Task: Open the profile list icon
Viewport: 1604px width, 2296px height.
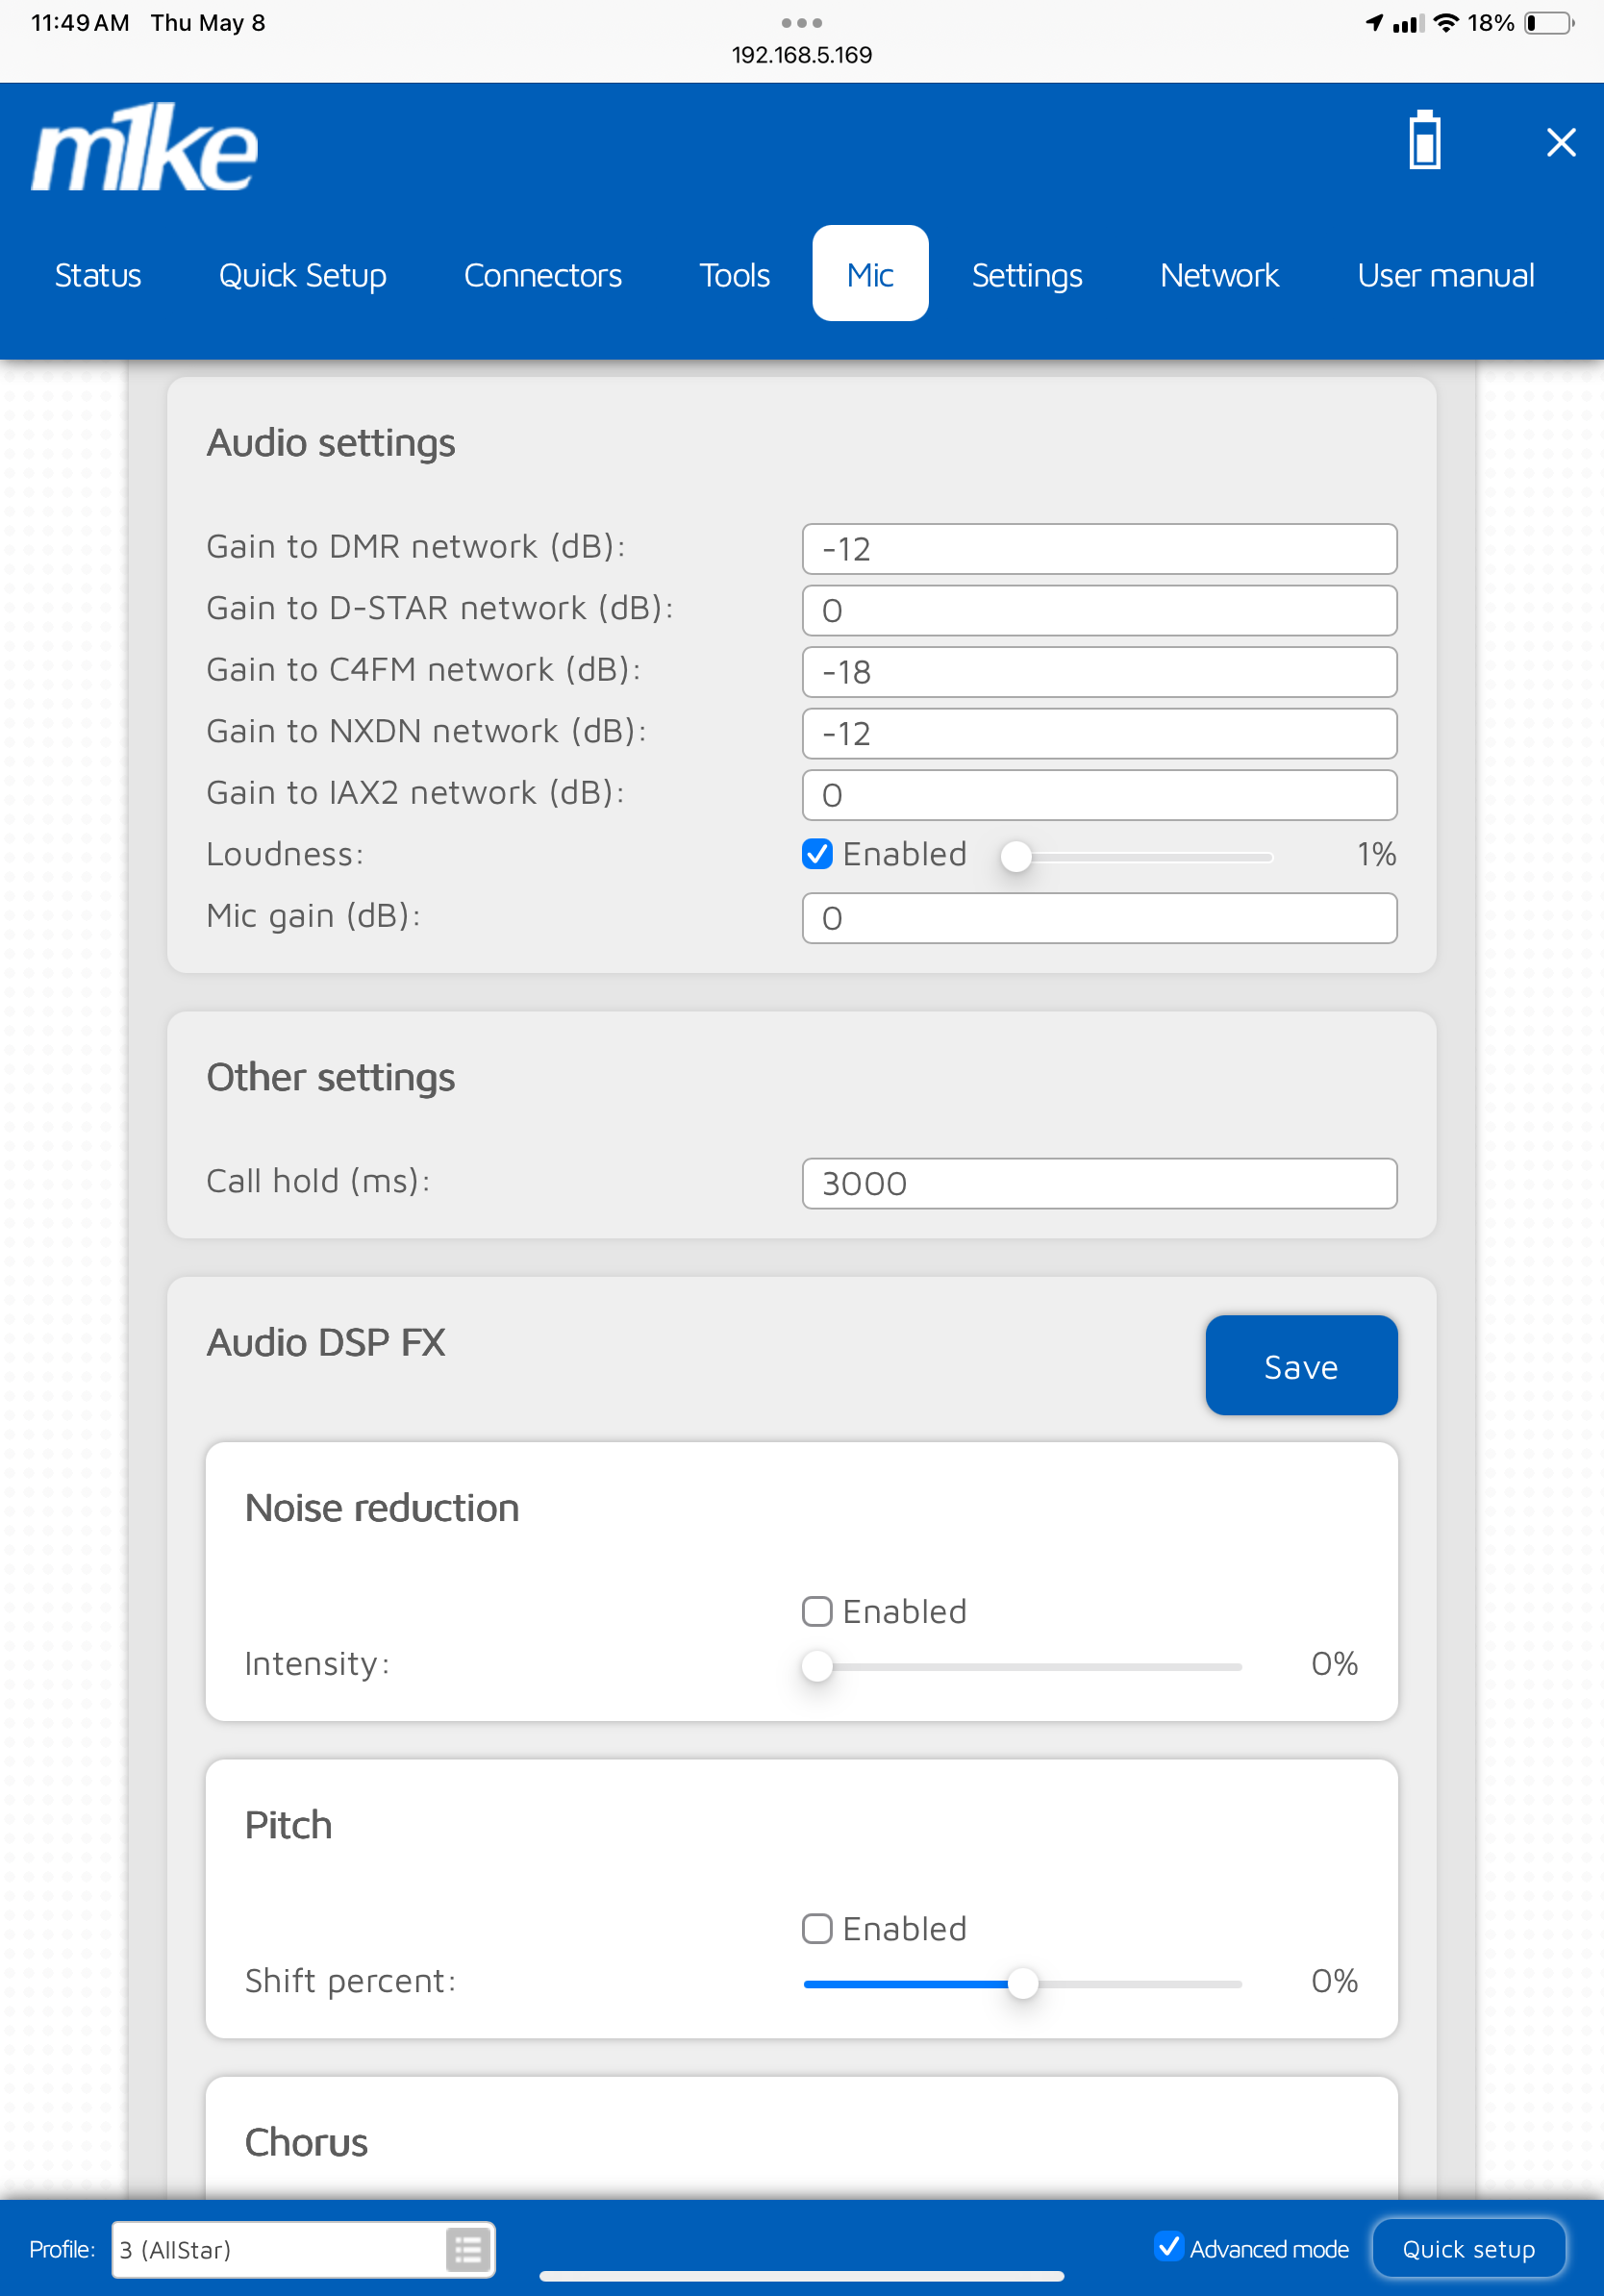Action: click(x=468, y=2250)
